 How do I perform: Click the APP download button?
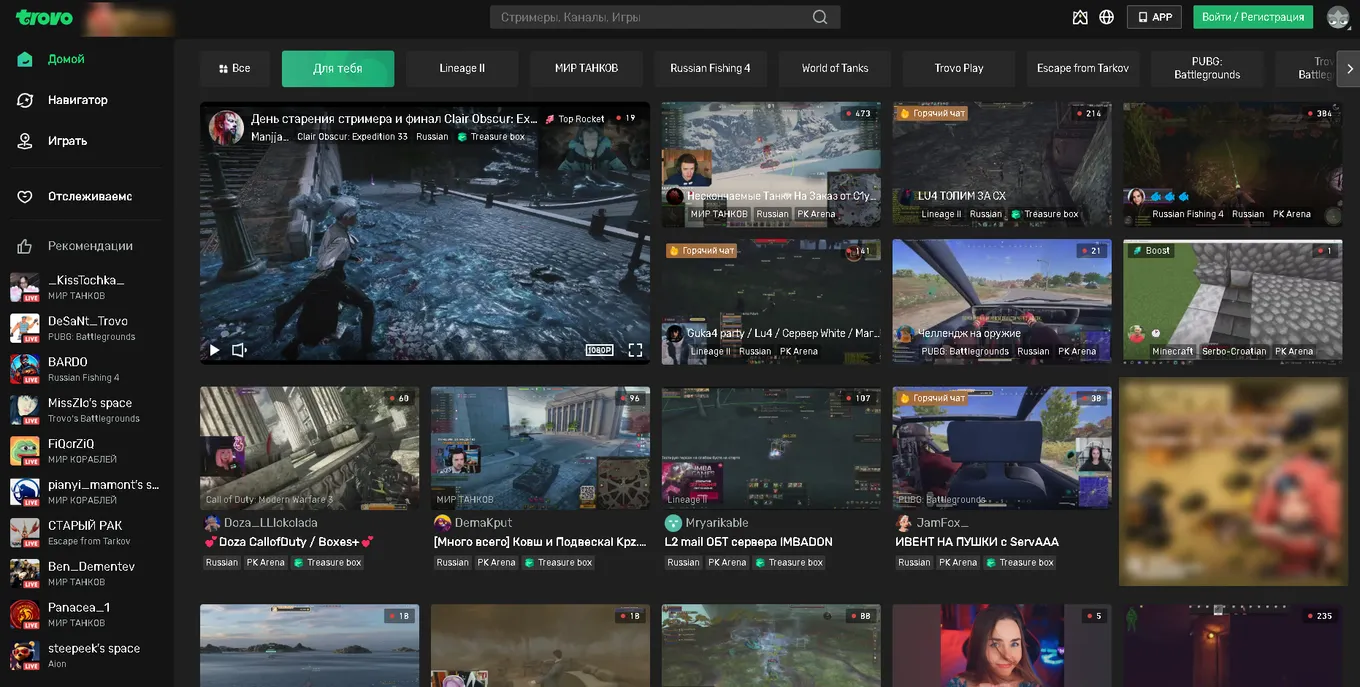point(1154,17)
